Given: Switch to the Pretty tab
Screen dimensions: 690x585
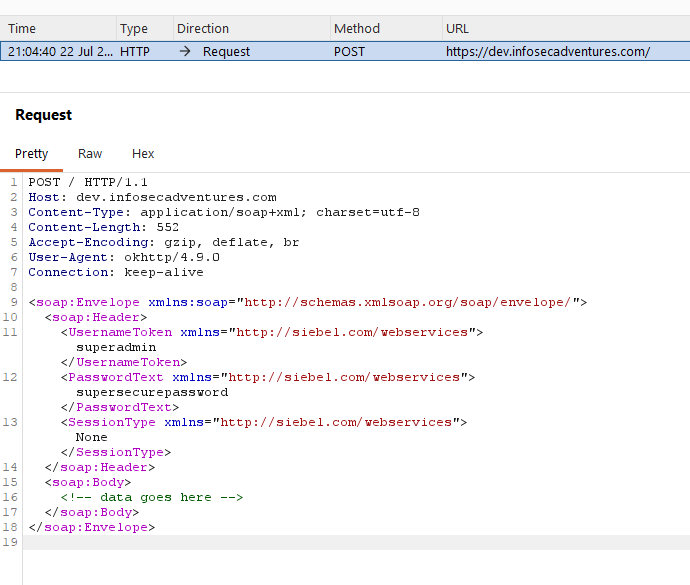Looking at the screenshot, I should (x=31, y=154).
